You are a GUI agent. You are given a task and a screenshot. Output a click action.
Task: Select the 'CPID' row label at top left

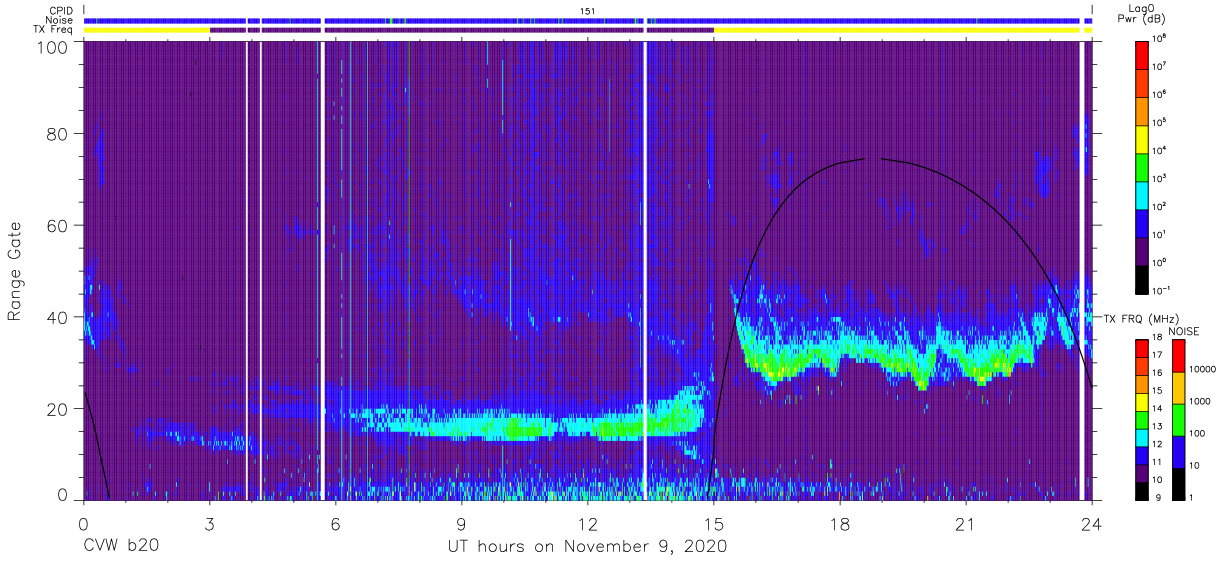[60, 10]
